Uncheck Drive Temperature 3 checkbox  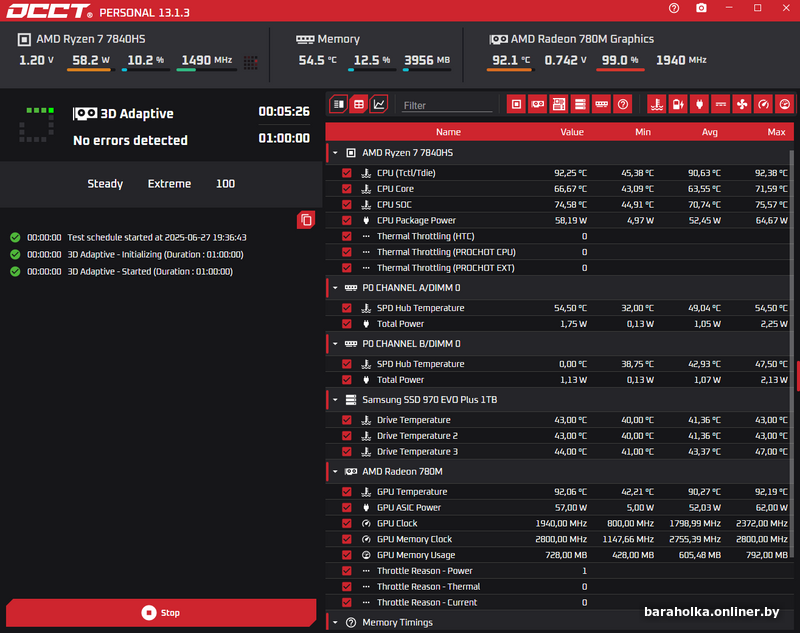tap(347, 451)
